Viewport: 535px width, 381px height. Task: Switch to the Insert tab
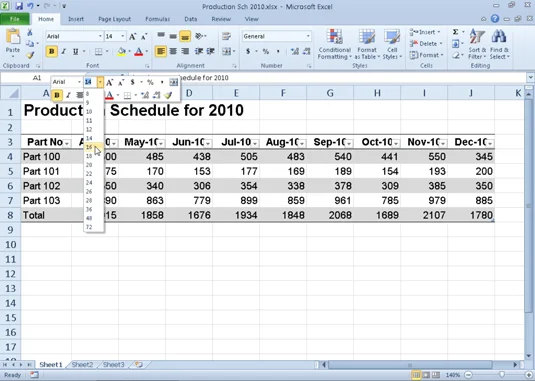76,19
